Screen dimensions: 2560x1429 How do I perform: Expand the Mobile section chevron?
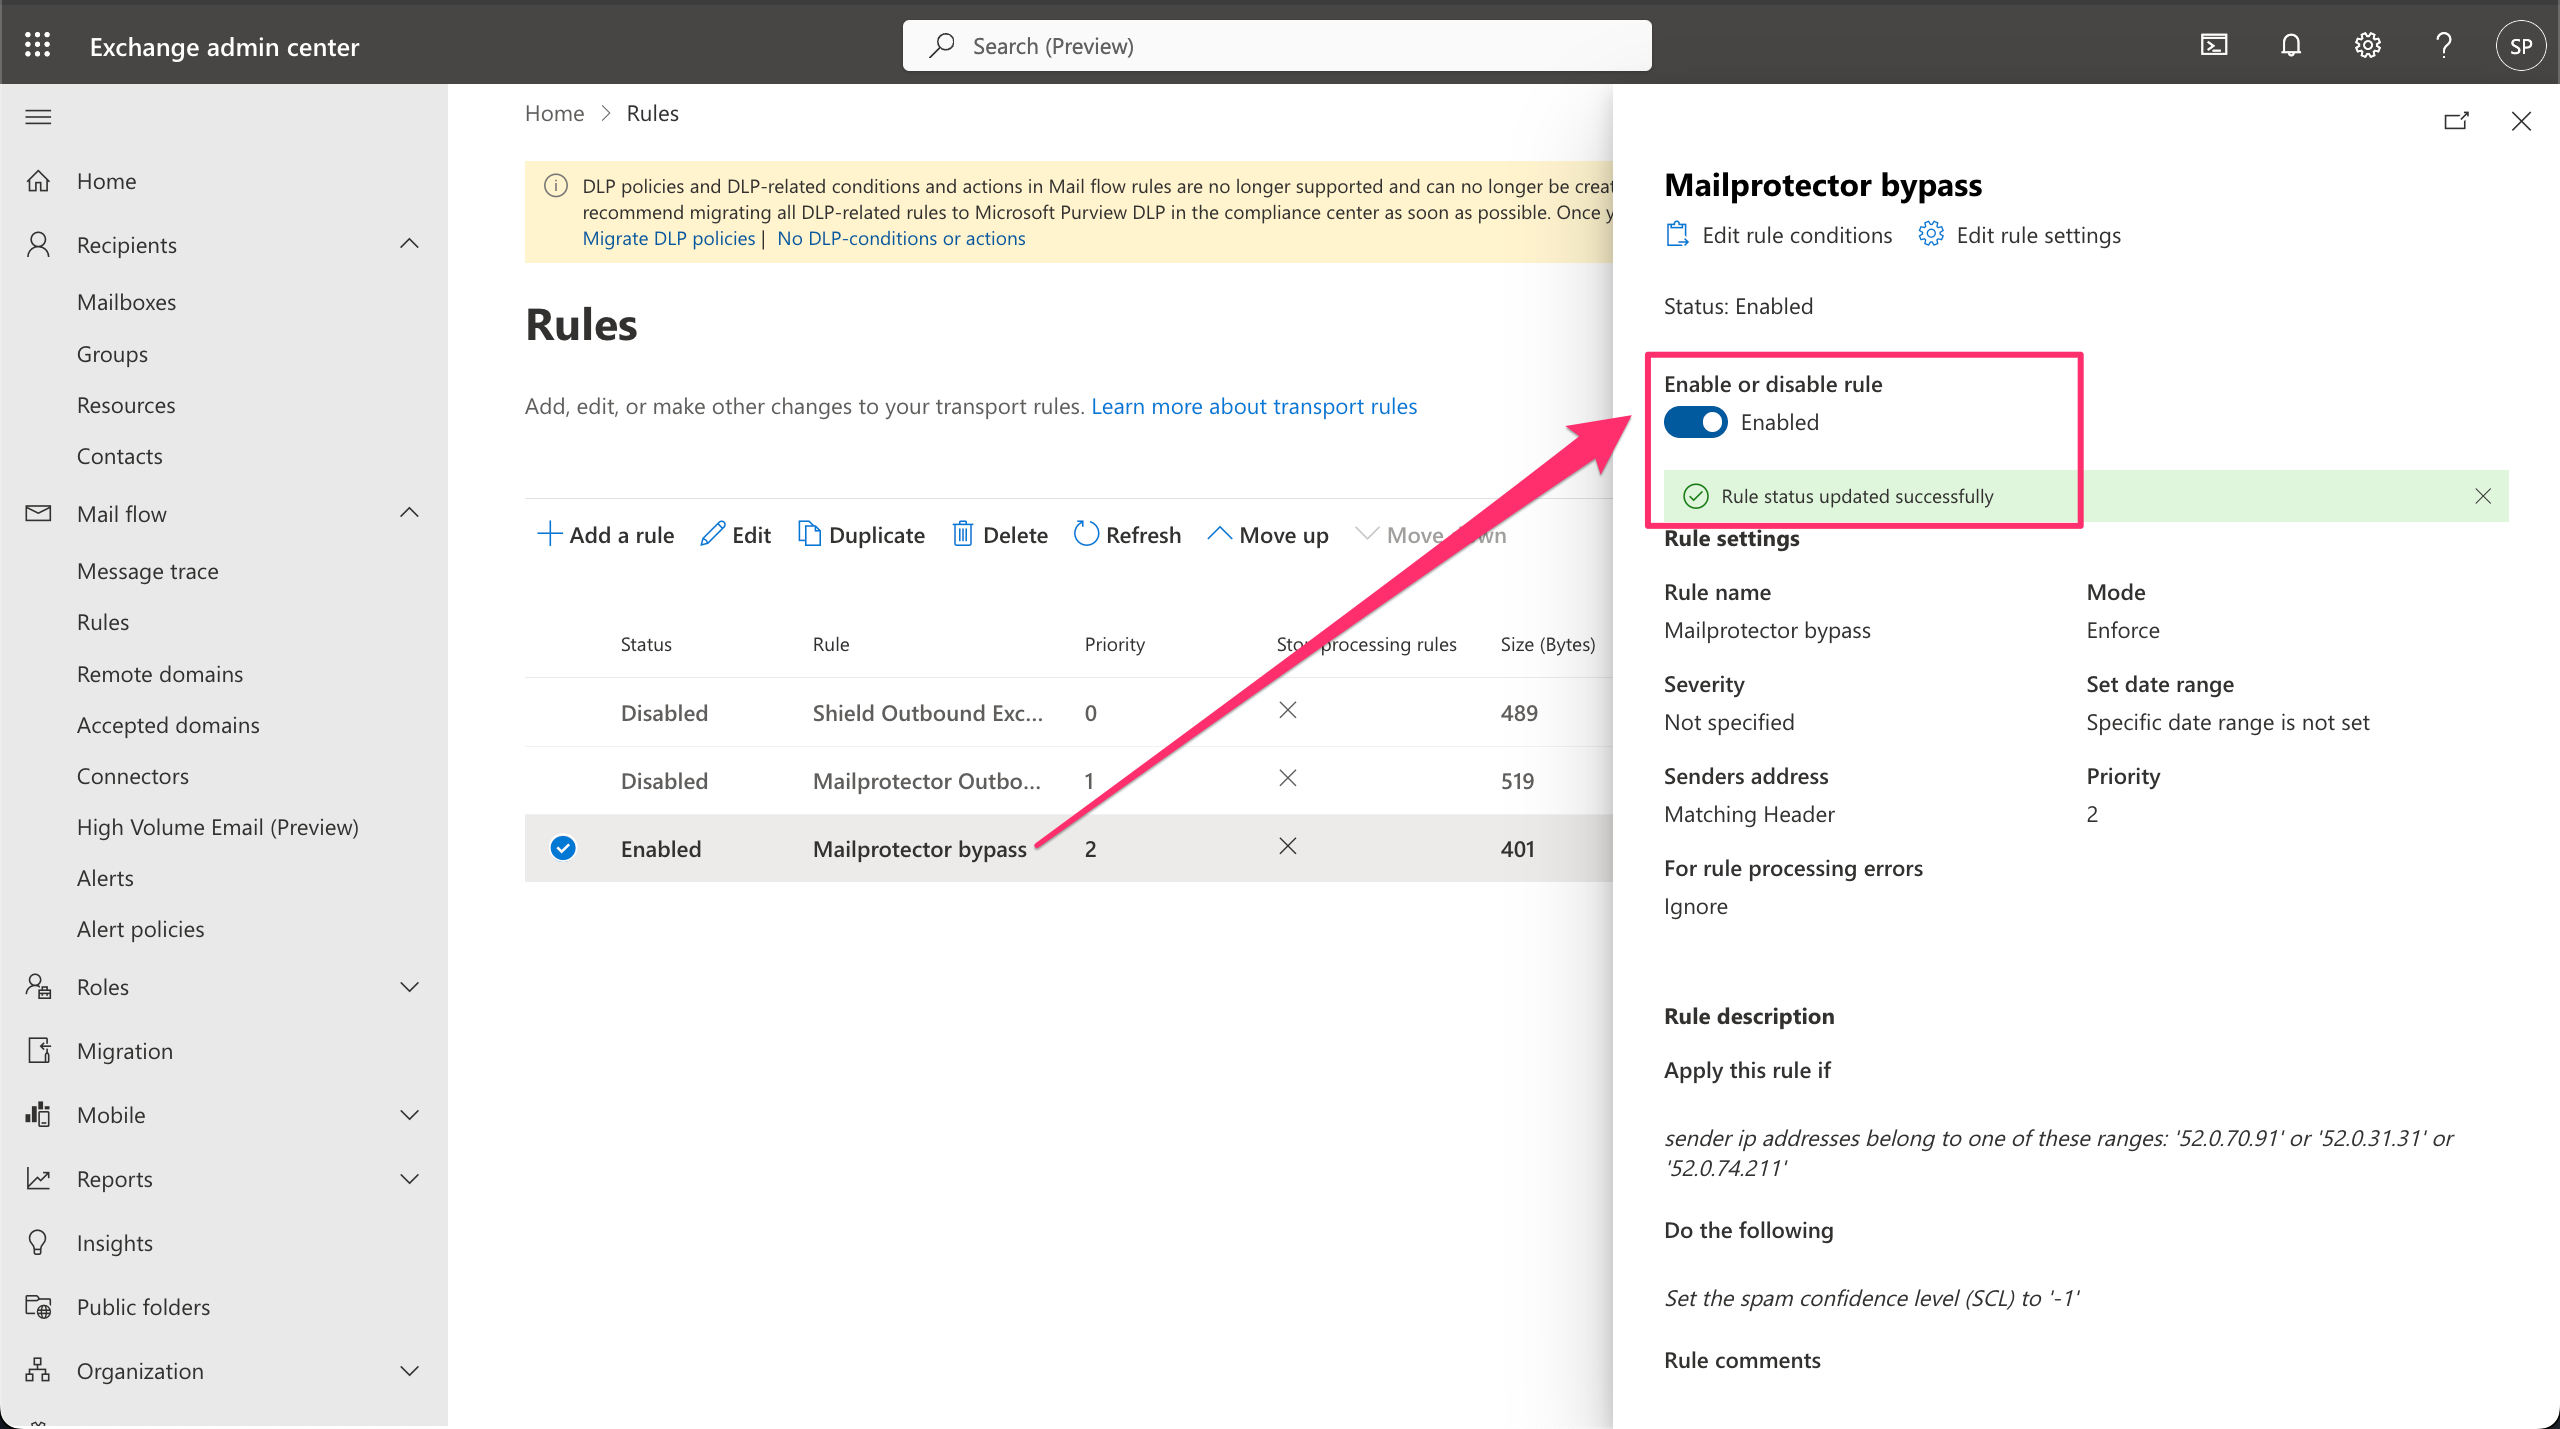[x=409, y=1115]
